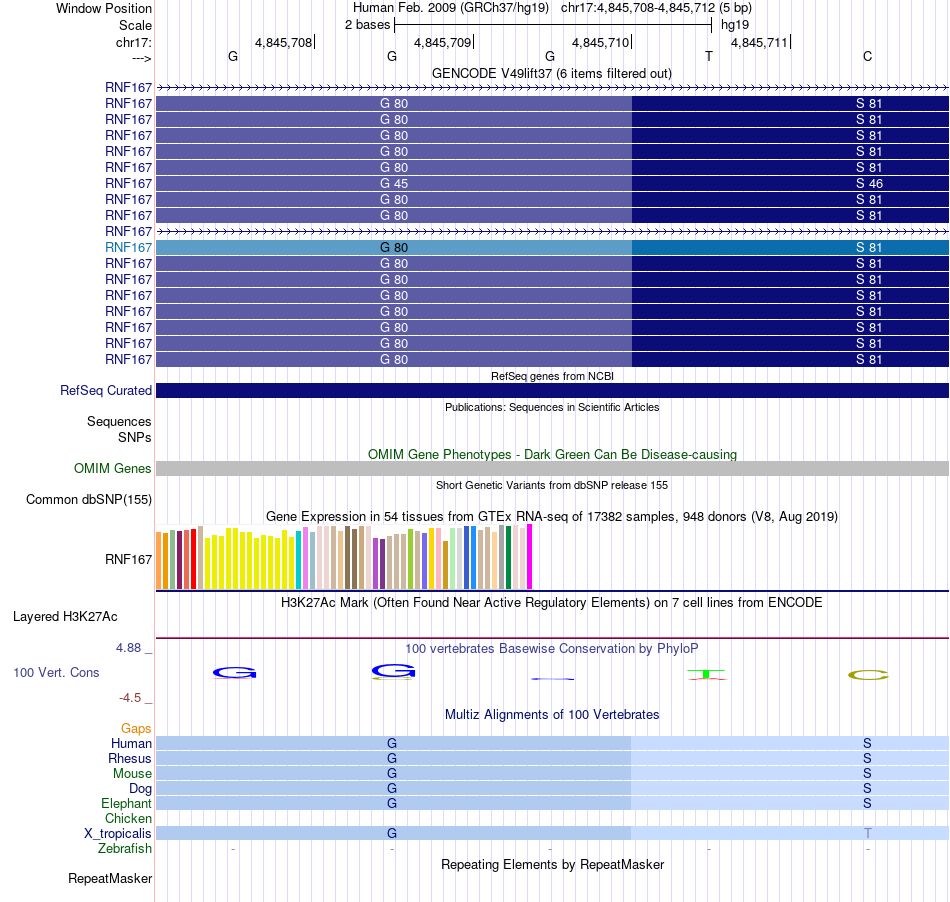Select the 4.88 conservation scale value

128,648
